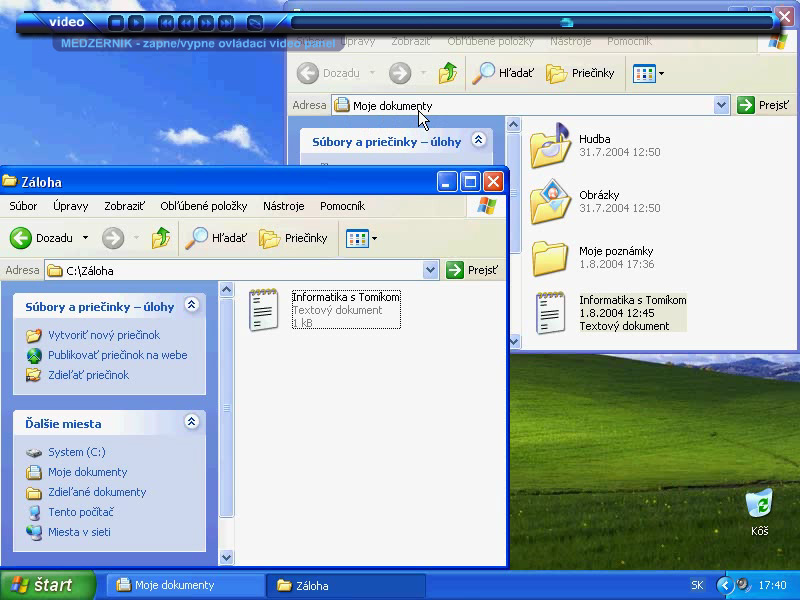Open Hľadať search in the Záloha window
This screenshot has height=600, width=800.
point(216,238)
